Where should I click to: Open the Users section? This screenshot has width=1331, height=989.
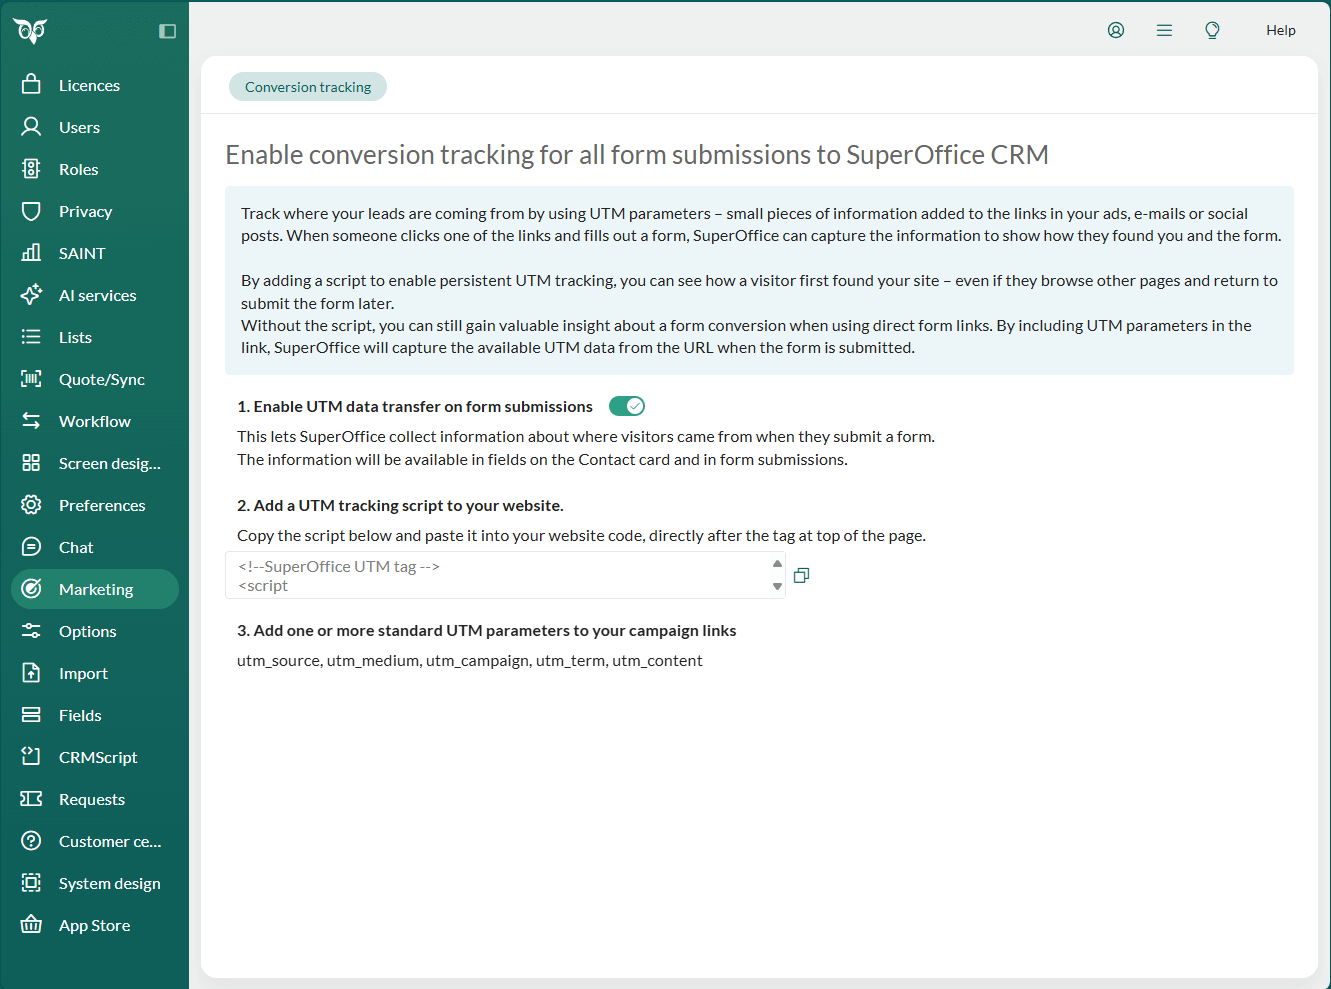[x=79, y=127]
